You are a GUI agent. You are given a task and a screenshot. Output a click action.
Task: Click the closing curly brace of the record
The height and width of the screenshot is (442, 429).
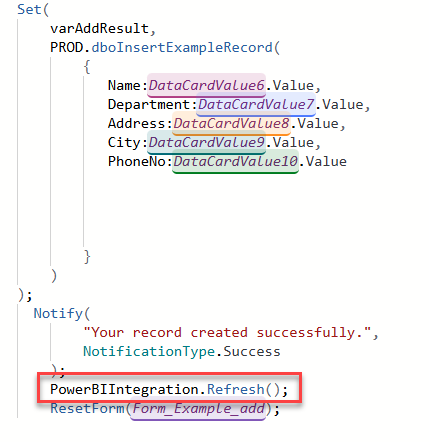[87, 257]
